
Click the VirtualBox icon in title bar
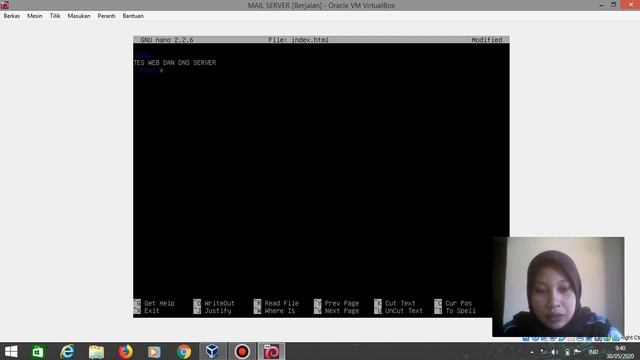pyautogui.click(x=5, y=5)
